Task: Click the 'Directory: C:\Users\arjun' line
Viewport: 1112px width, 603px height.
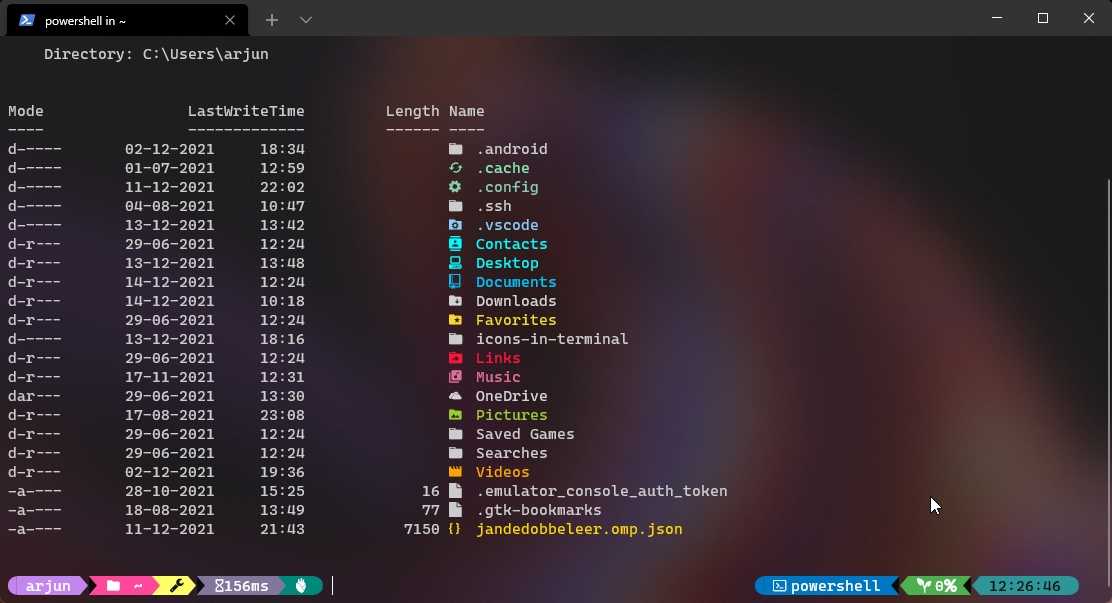Action: click(x=156, y=54)
